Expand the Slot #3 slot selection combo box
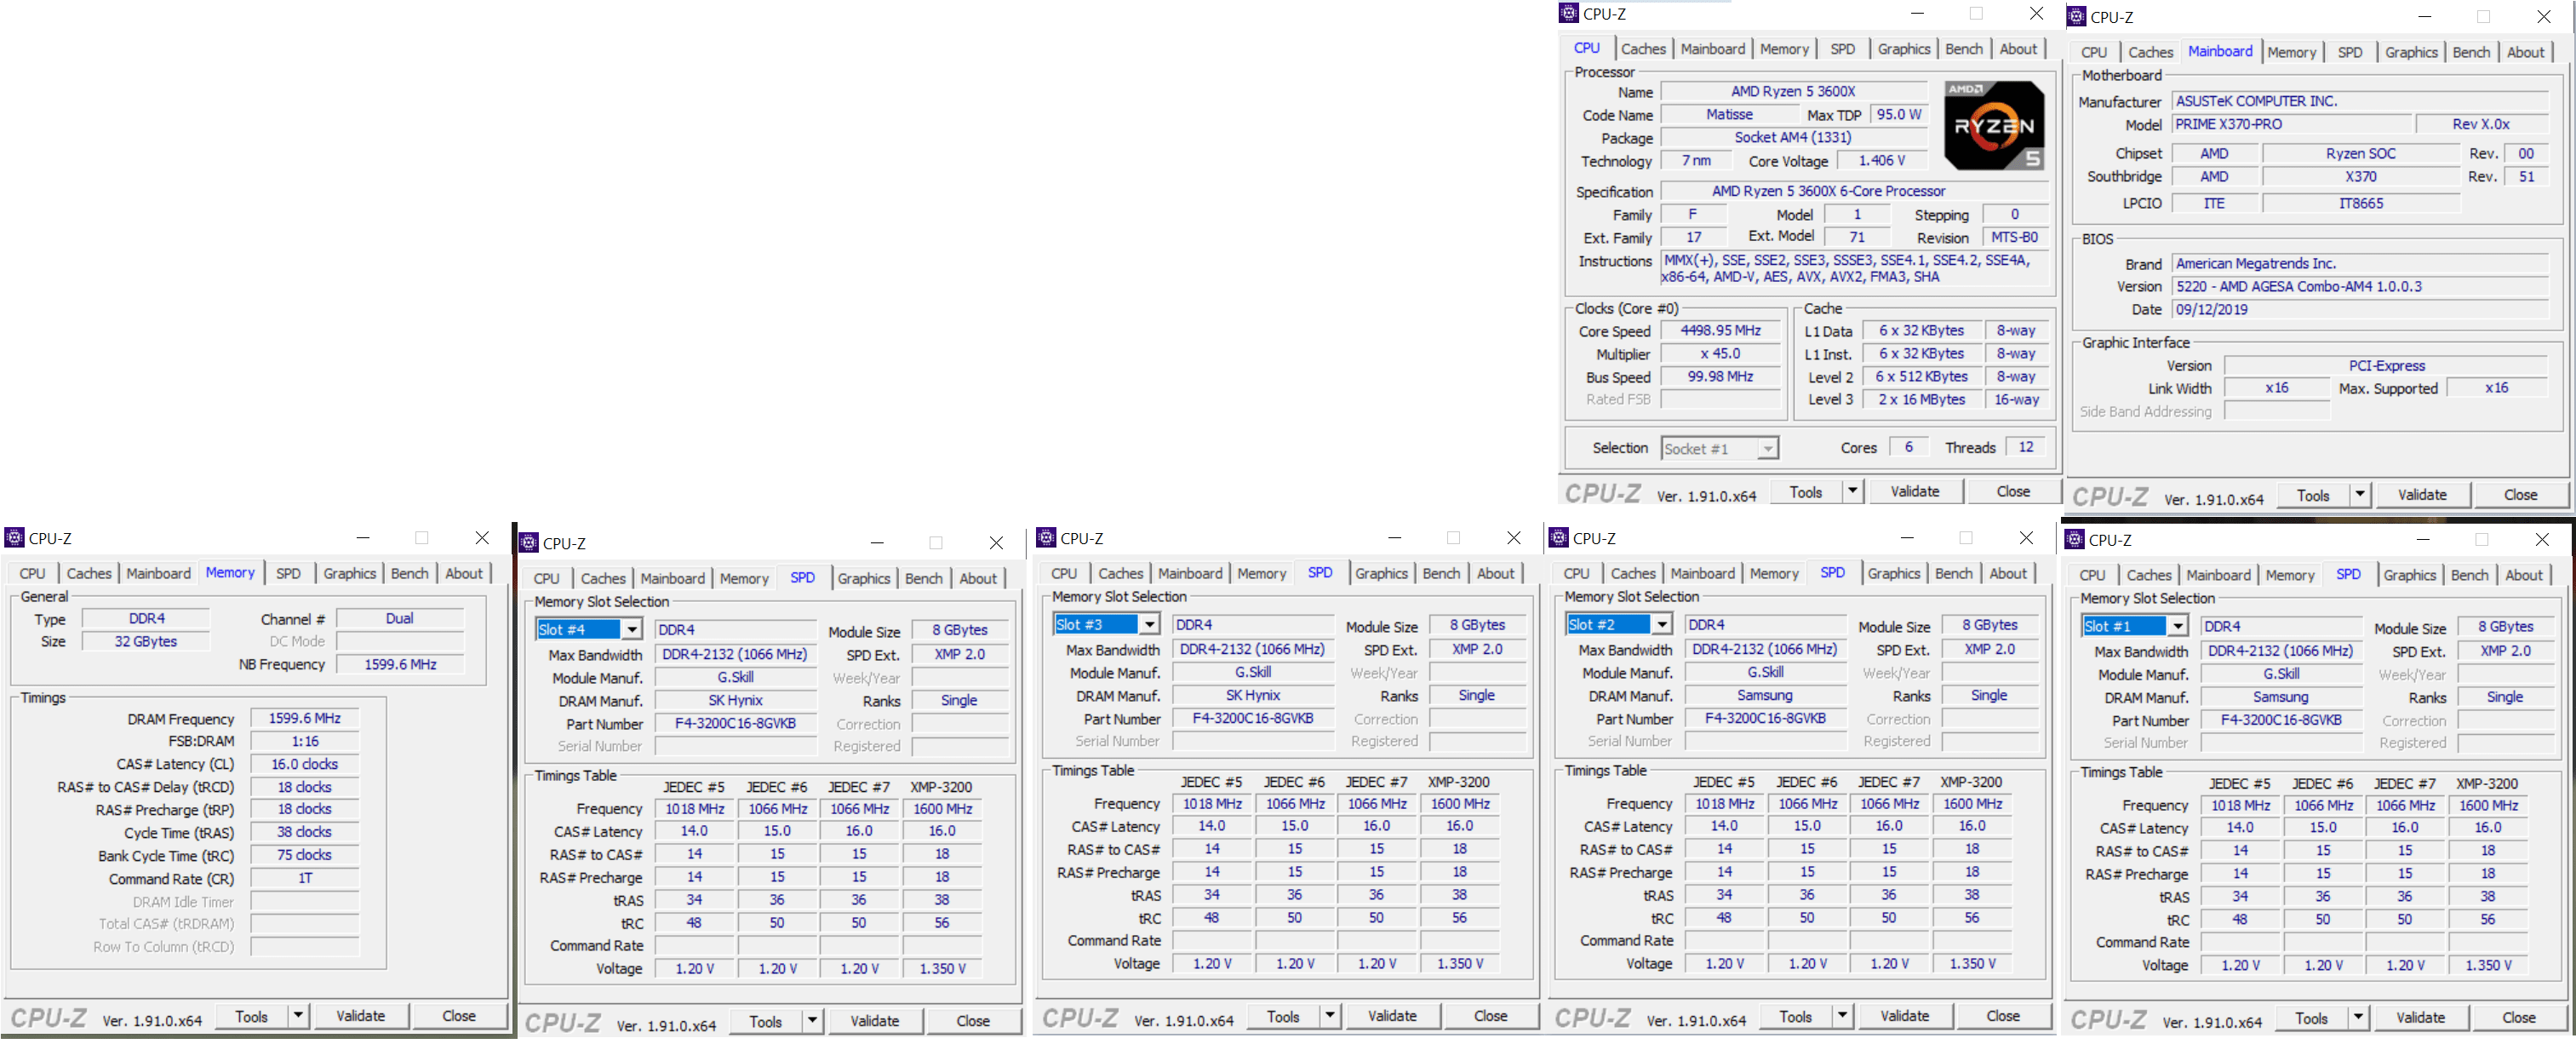 pyautogui.click(x=1150, y=624)
